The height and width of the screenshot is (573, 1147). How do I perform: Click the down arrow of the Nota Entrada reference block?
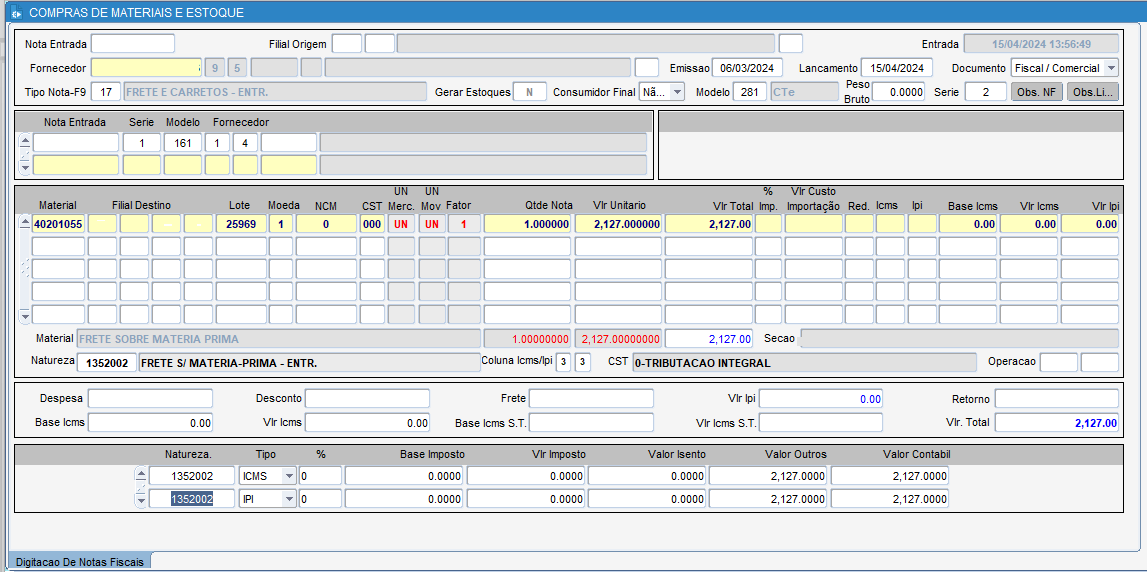(x=25, y=166)
